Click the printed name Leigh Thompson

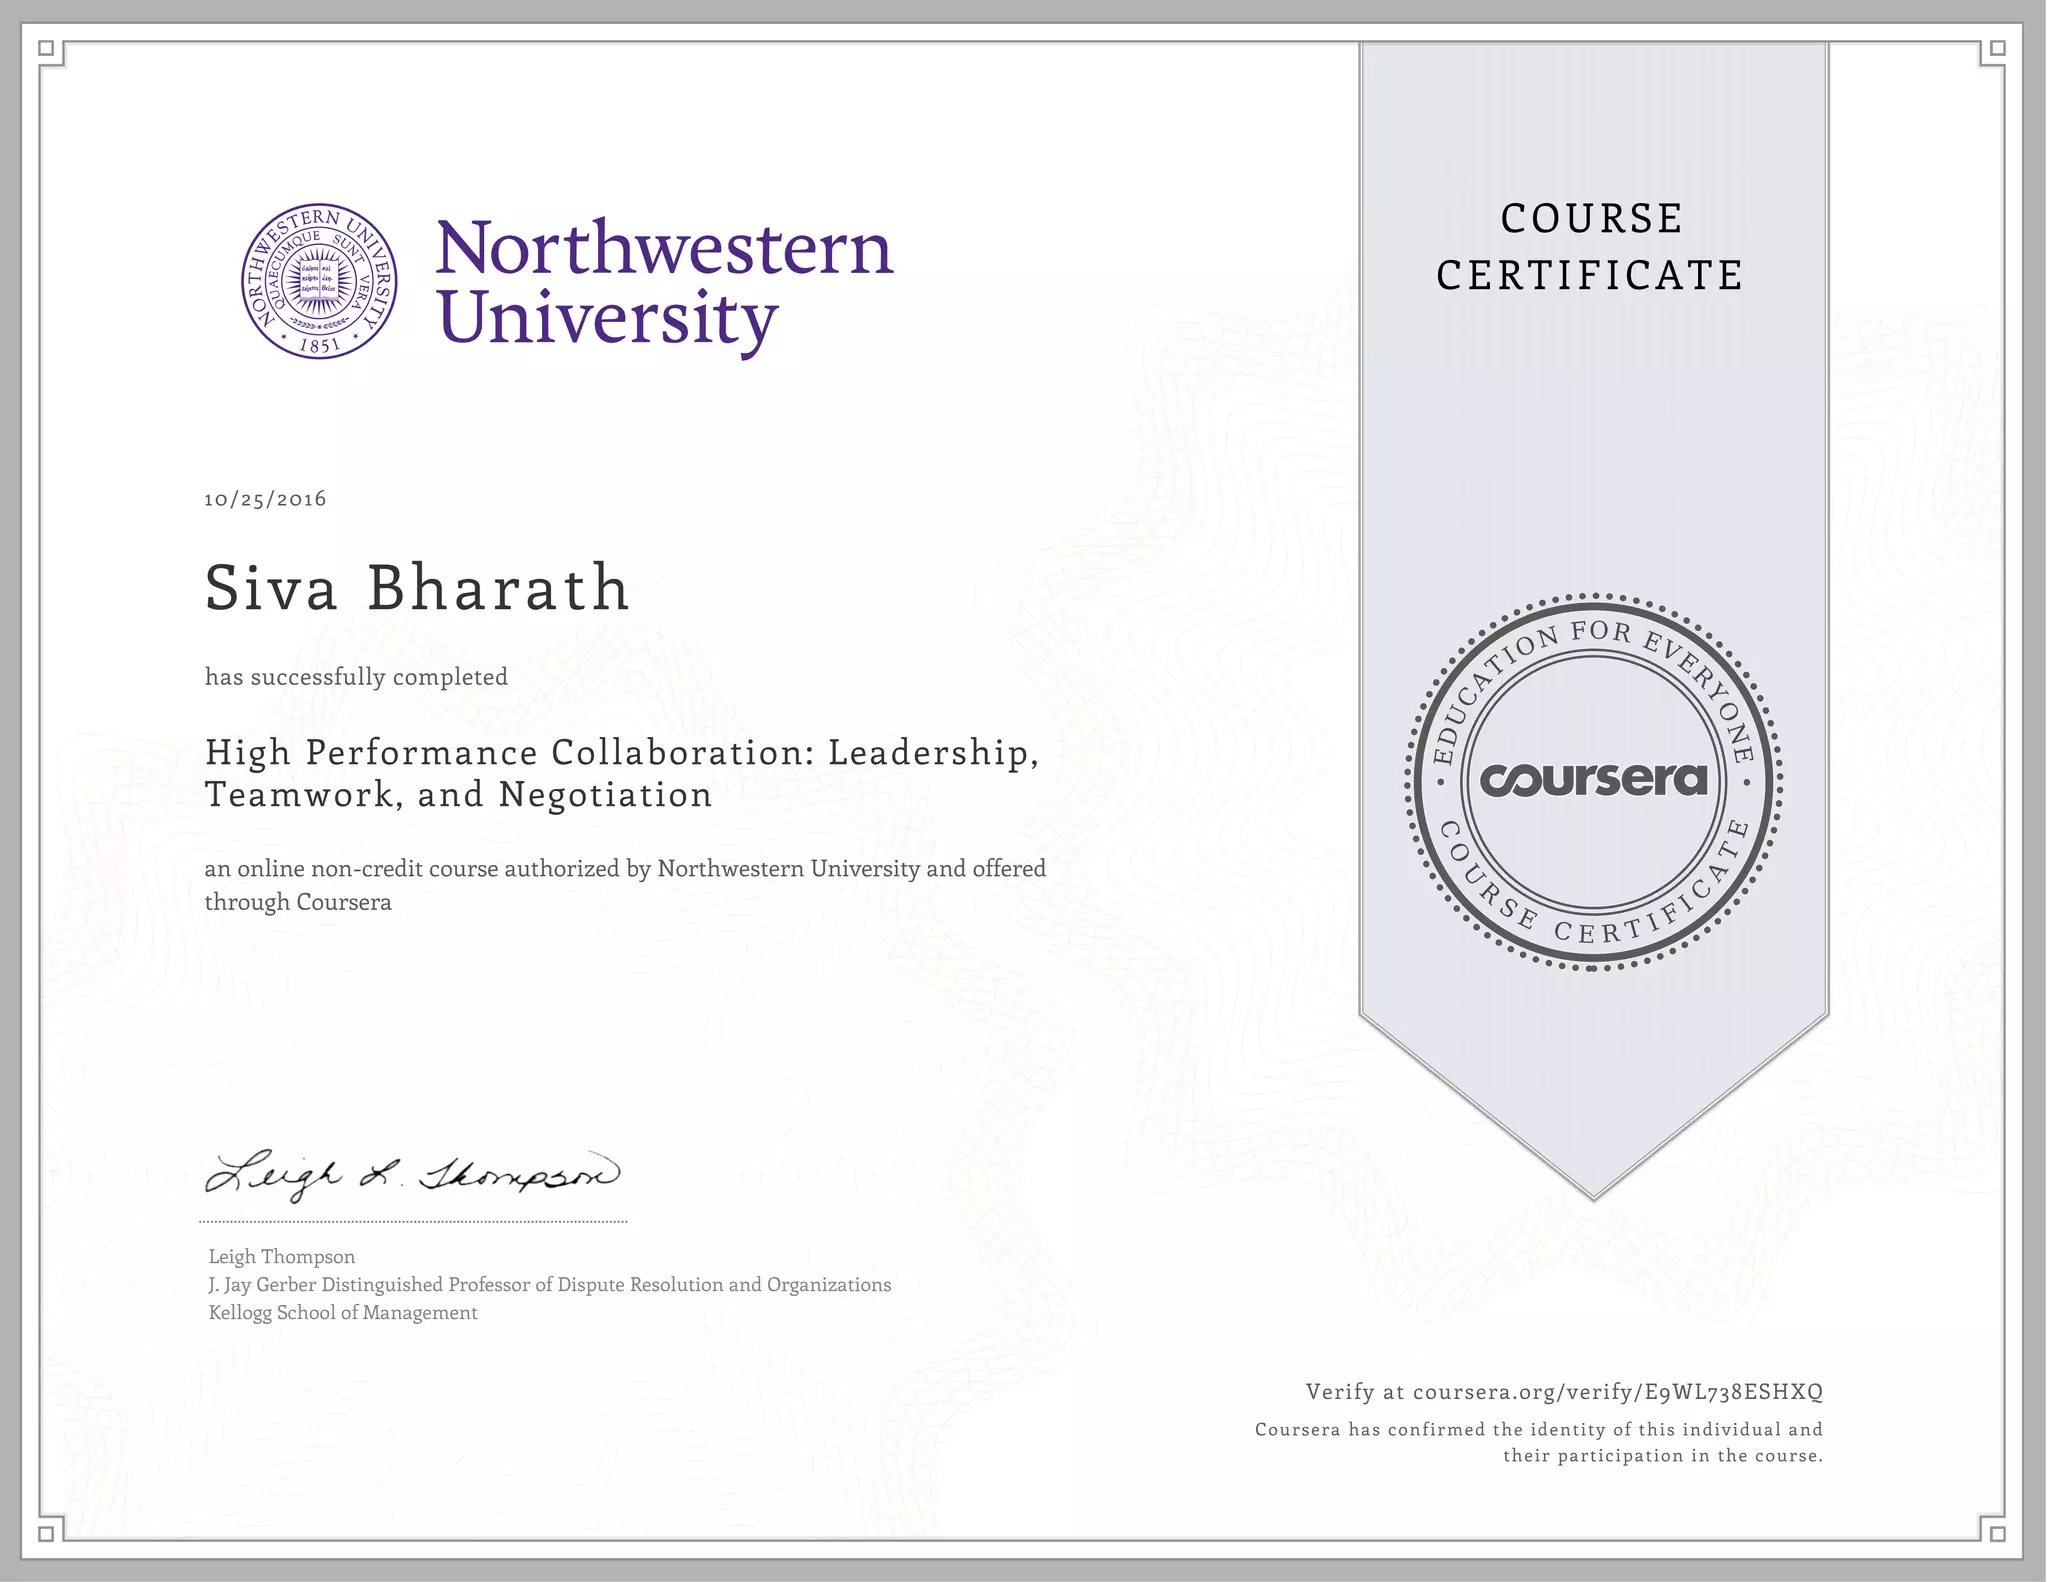point(281,1257)
